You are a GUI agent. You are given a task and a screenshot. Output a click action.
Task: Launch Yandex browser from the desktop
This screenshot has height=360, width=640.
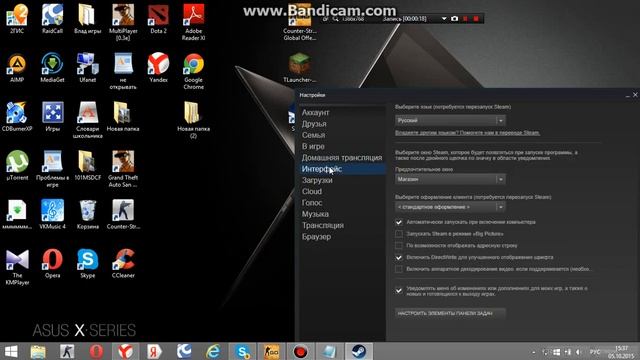coord(158,68)
